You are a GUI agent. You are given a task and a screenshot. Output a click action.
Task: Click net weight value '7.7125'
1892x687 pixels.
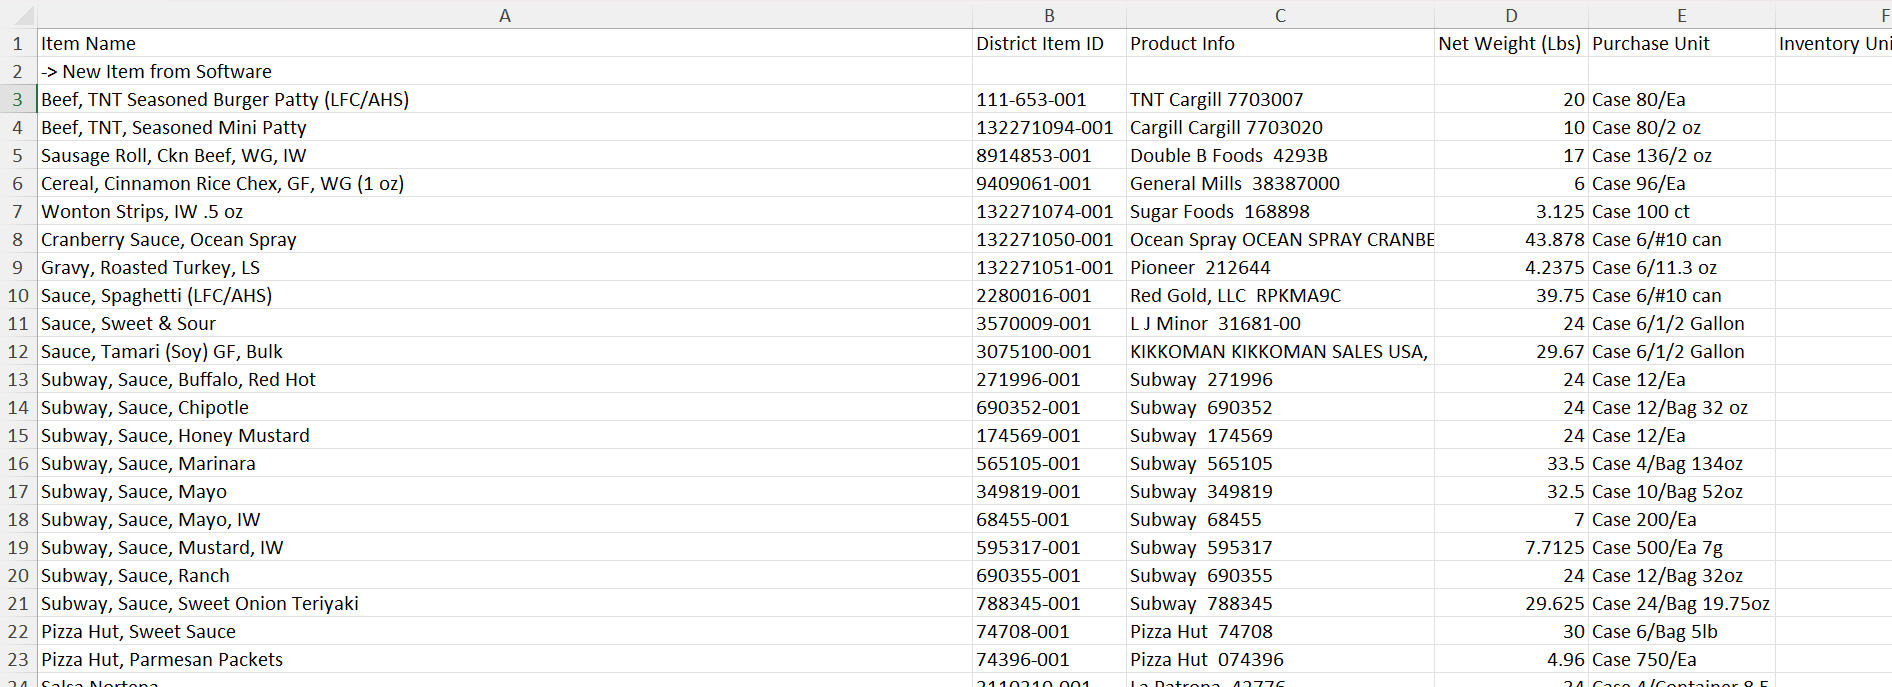(1511, 547)
